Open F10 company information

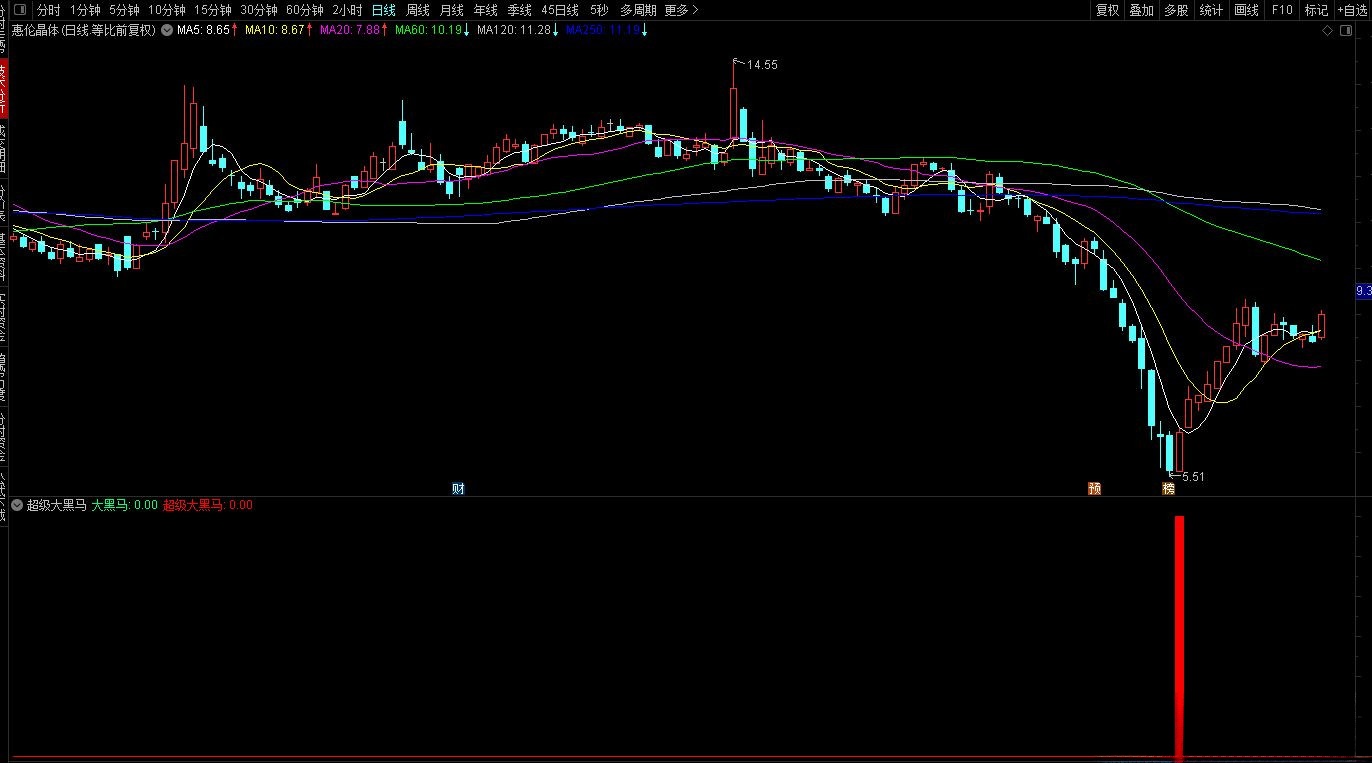point(1281,10)
